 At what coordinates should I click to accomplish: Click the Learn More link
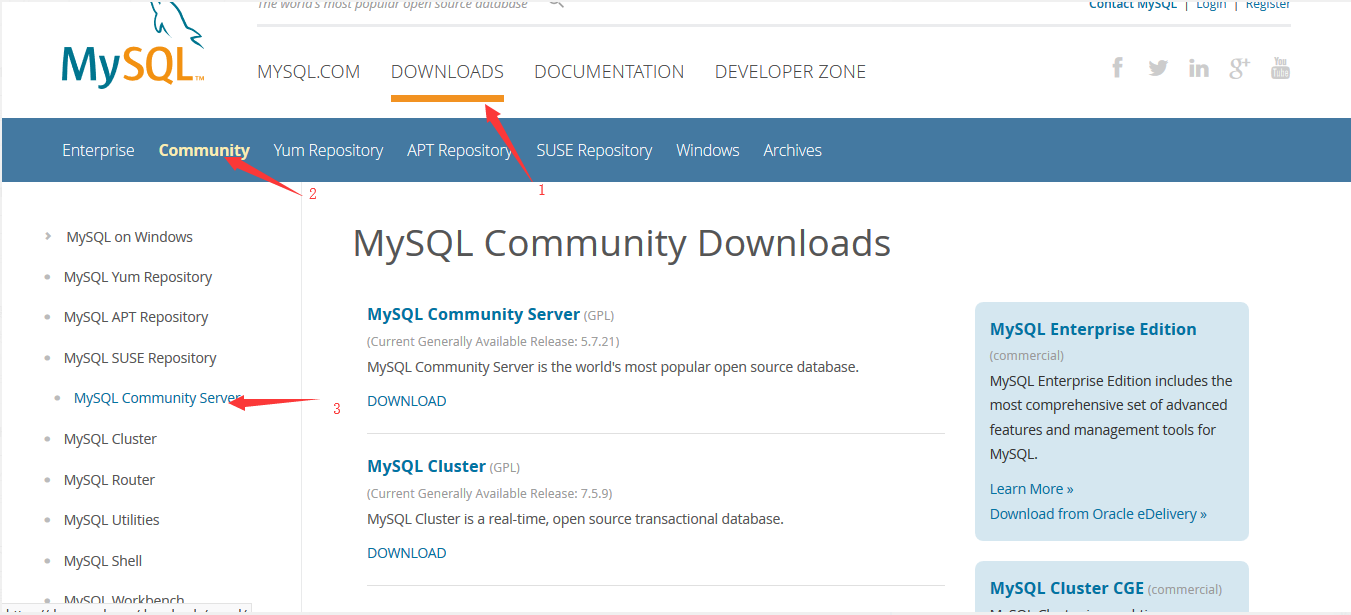tap(1031, 489)
